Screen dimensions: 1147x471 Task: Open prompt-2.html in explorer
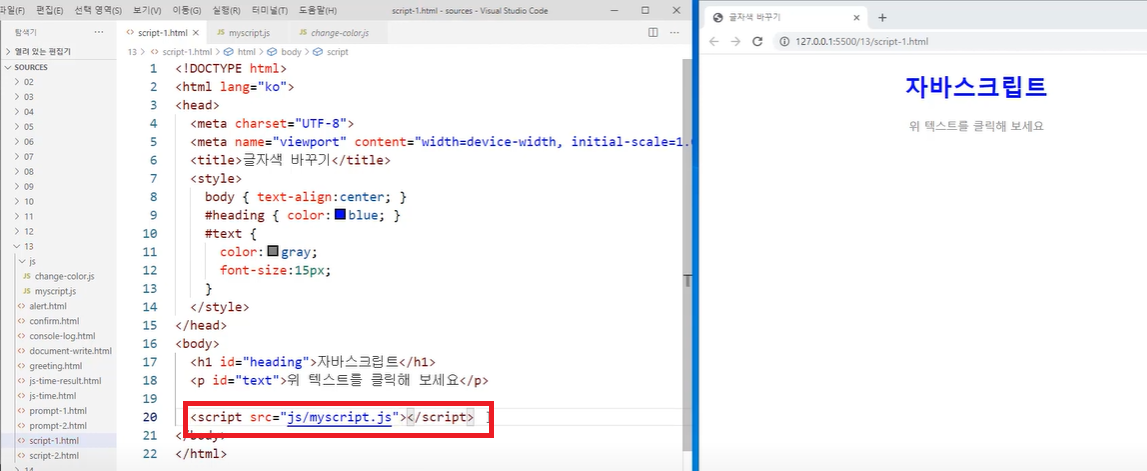59,426
